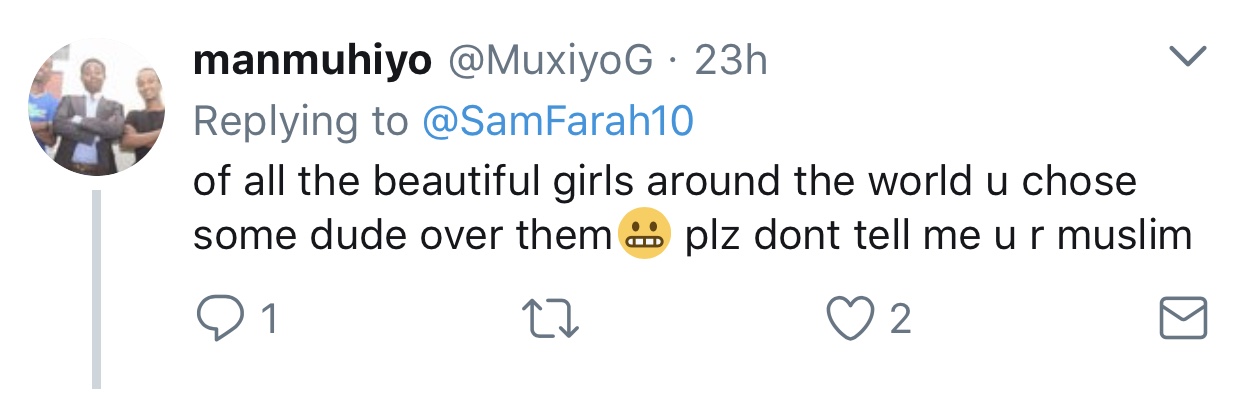Image resolution: width=1242 pixels, height=398 pixels.
Task: Send tweet via the envelope message icon
Action: 1182,320
